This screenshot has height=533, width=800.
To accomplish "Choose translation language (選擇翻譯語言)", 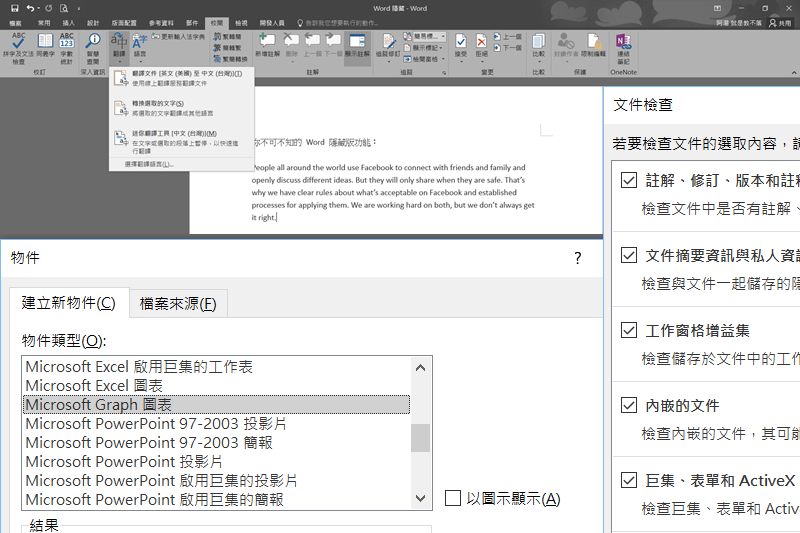I will coord(182,164).
